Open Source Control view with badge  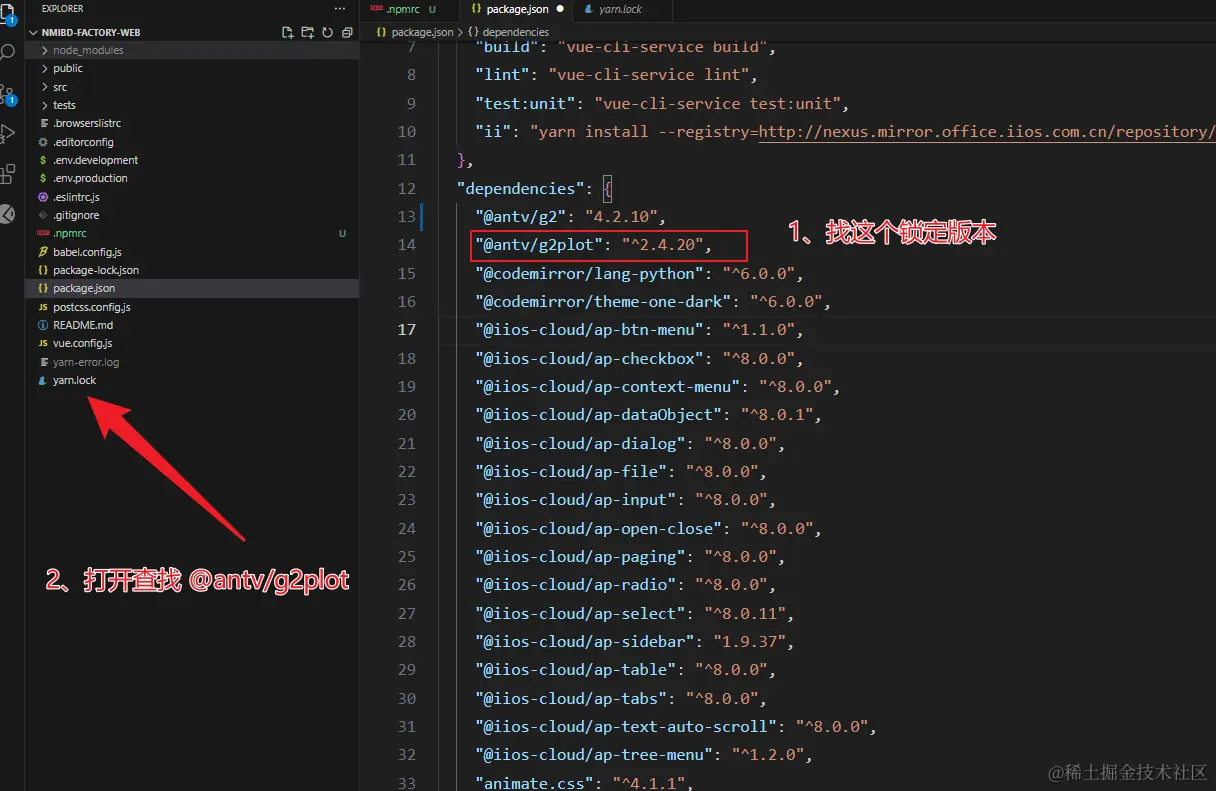tap(9, 93)
